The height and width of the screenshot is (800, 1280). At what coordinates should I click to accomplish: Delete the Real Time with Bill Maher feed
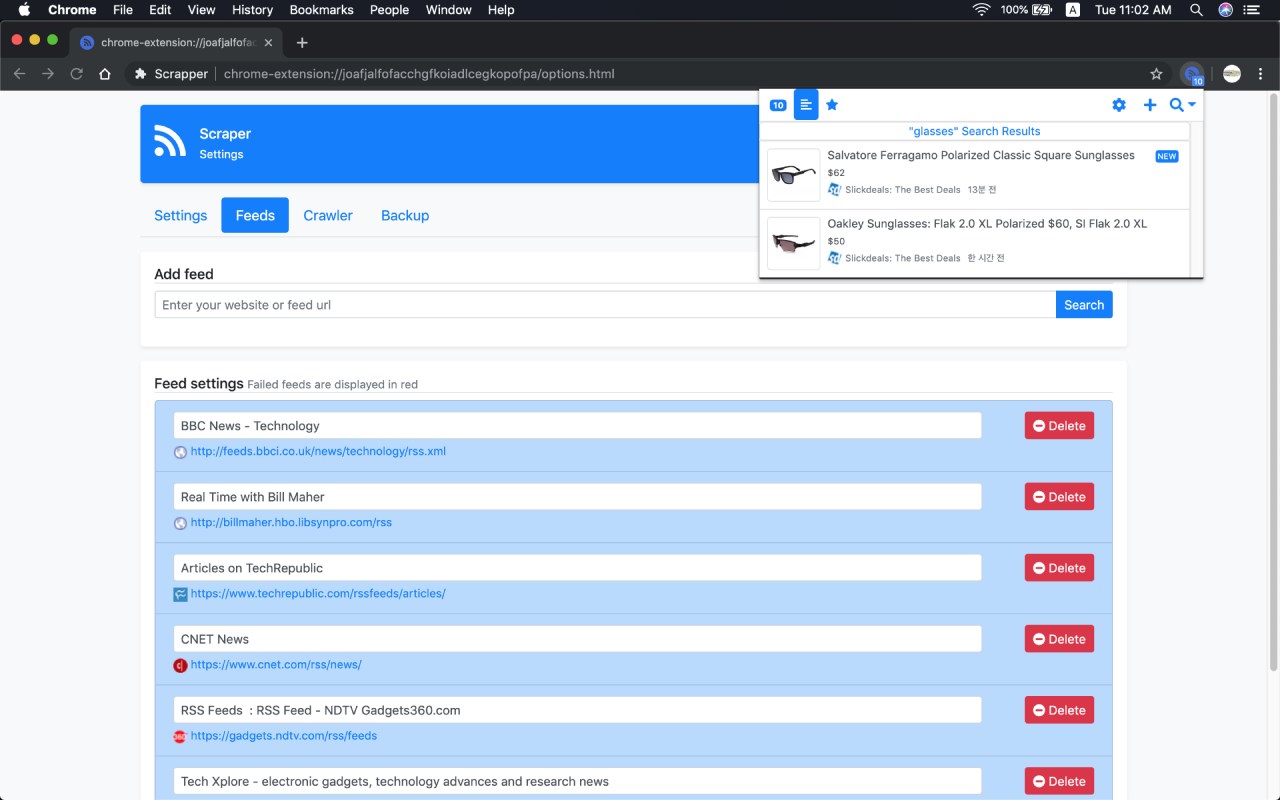pos(1059,497)
